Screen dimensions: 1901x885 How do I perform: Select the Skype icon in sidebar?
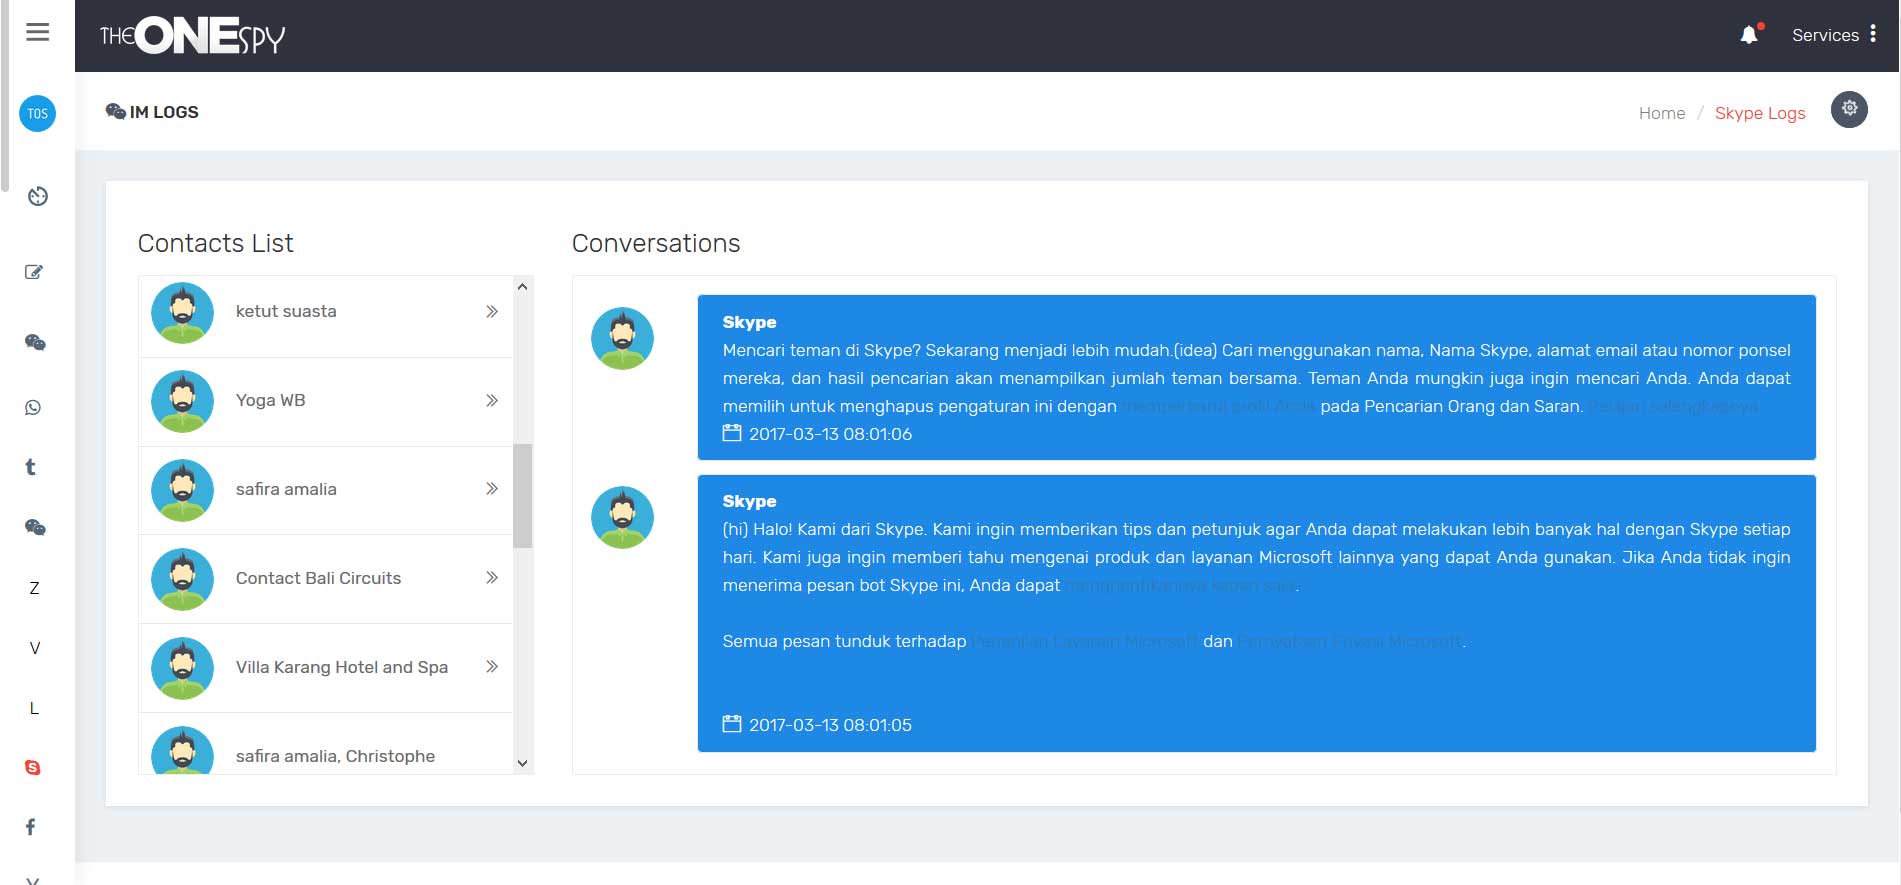click(33, 767)
